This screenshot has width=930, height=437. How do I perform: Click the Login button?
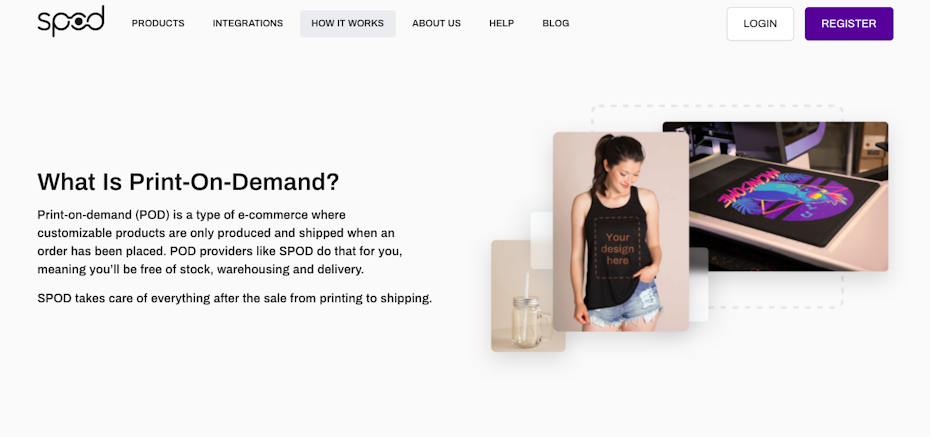(x=760, y=24)
